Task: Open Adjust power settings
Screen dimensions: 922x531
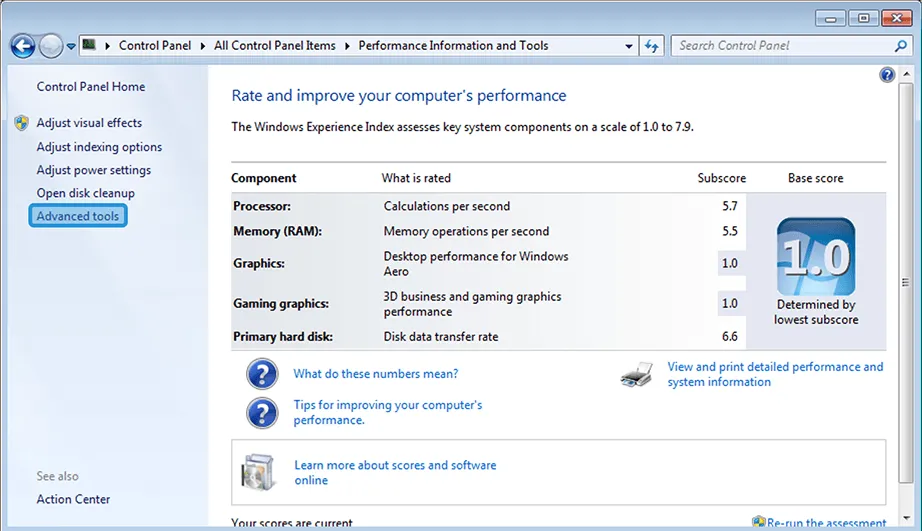Action: [x=93, y=170]
